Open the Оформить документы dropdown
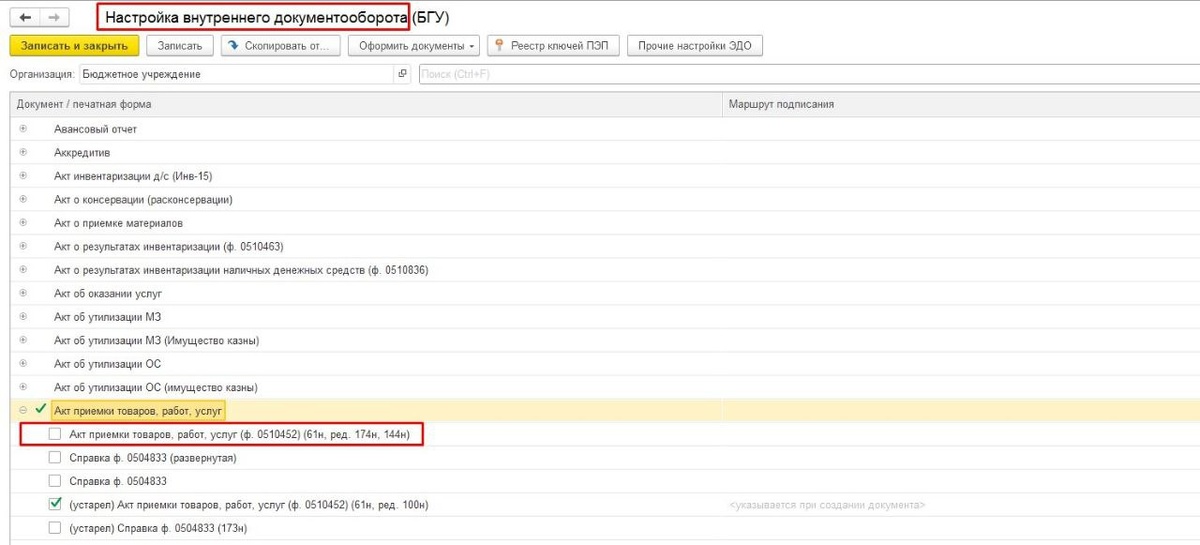1200x545 pixels. click(414, 46)
